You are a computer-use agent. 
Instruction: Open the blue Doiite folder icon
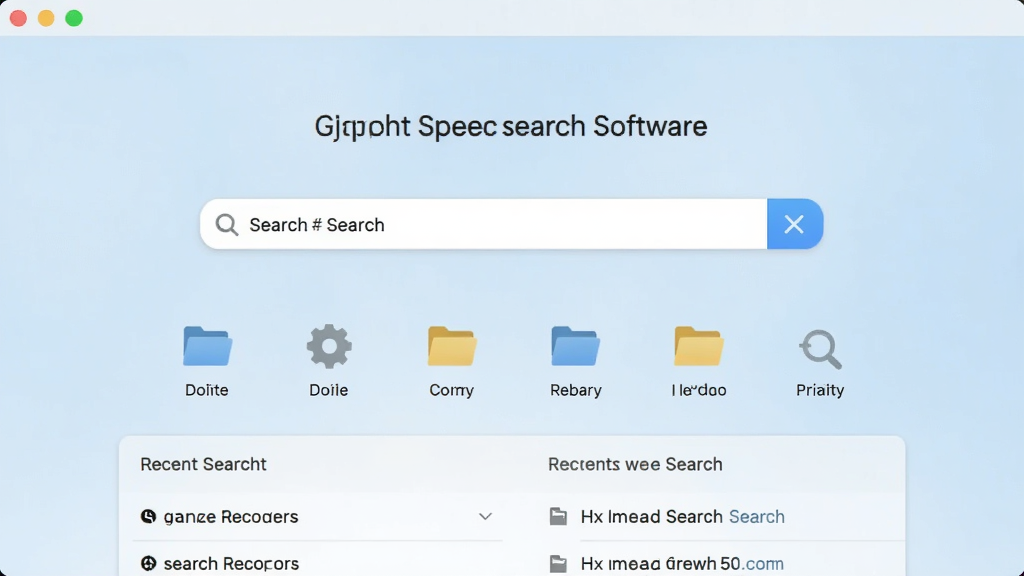pyautogui.click(x=207, y=346)
